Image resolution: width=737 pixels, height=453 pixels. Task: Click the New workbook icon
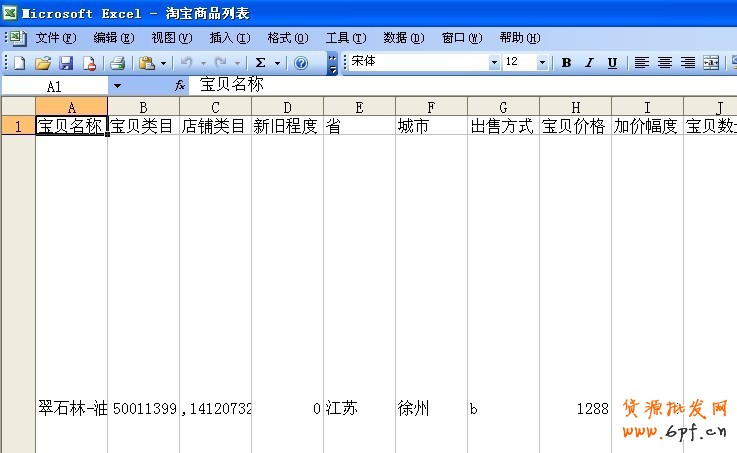pyautogui.click(x=19, y=63)
